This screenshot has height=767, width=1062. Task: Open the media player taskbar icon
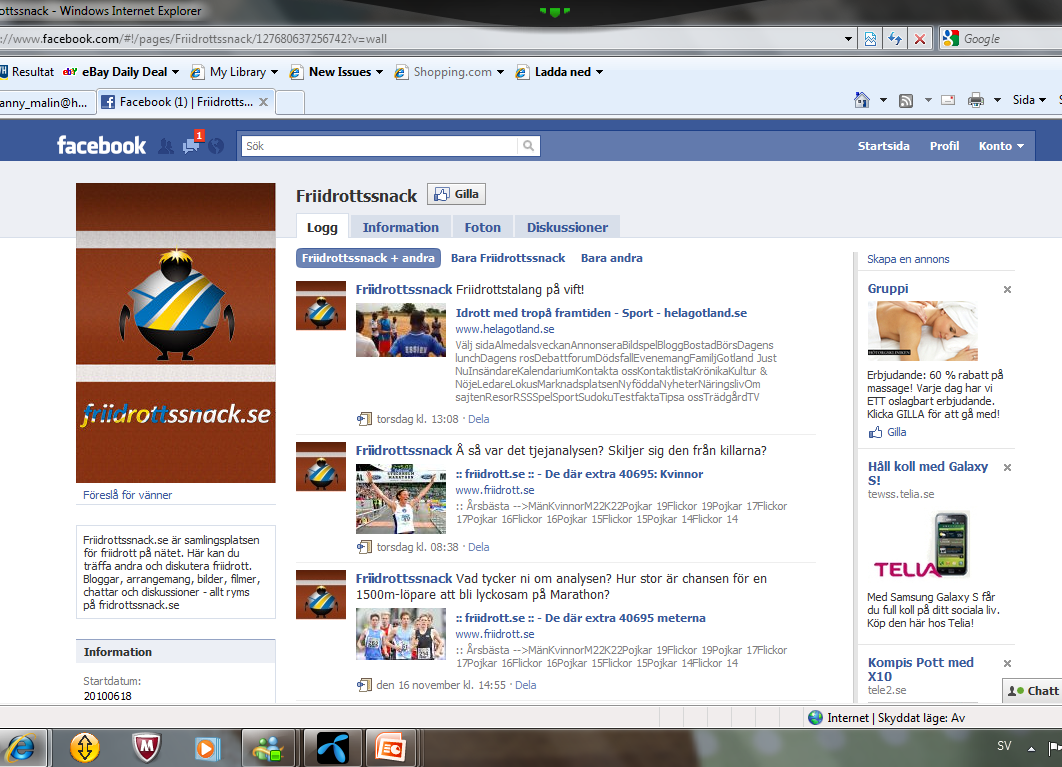pyautogui.click(x=207, y=748)
